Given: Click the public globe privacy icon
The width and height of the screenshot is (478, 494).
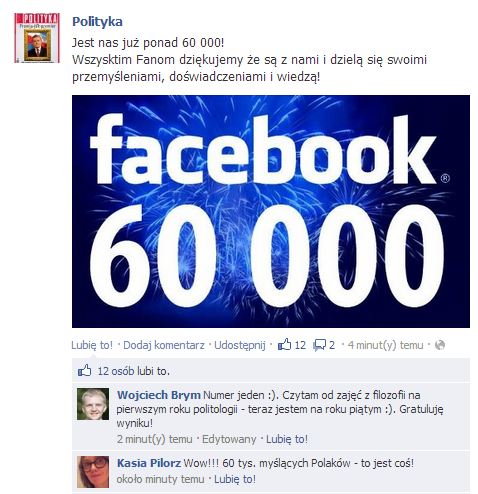Looking at the screenshot, I should click(440, 345).
